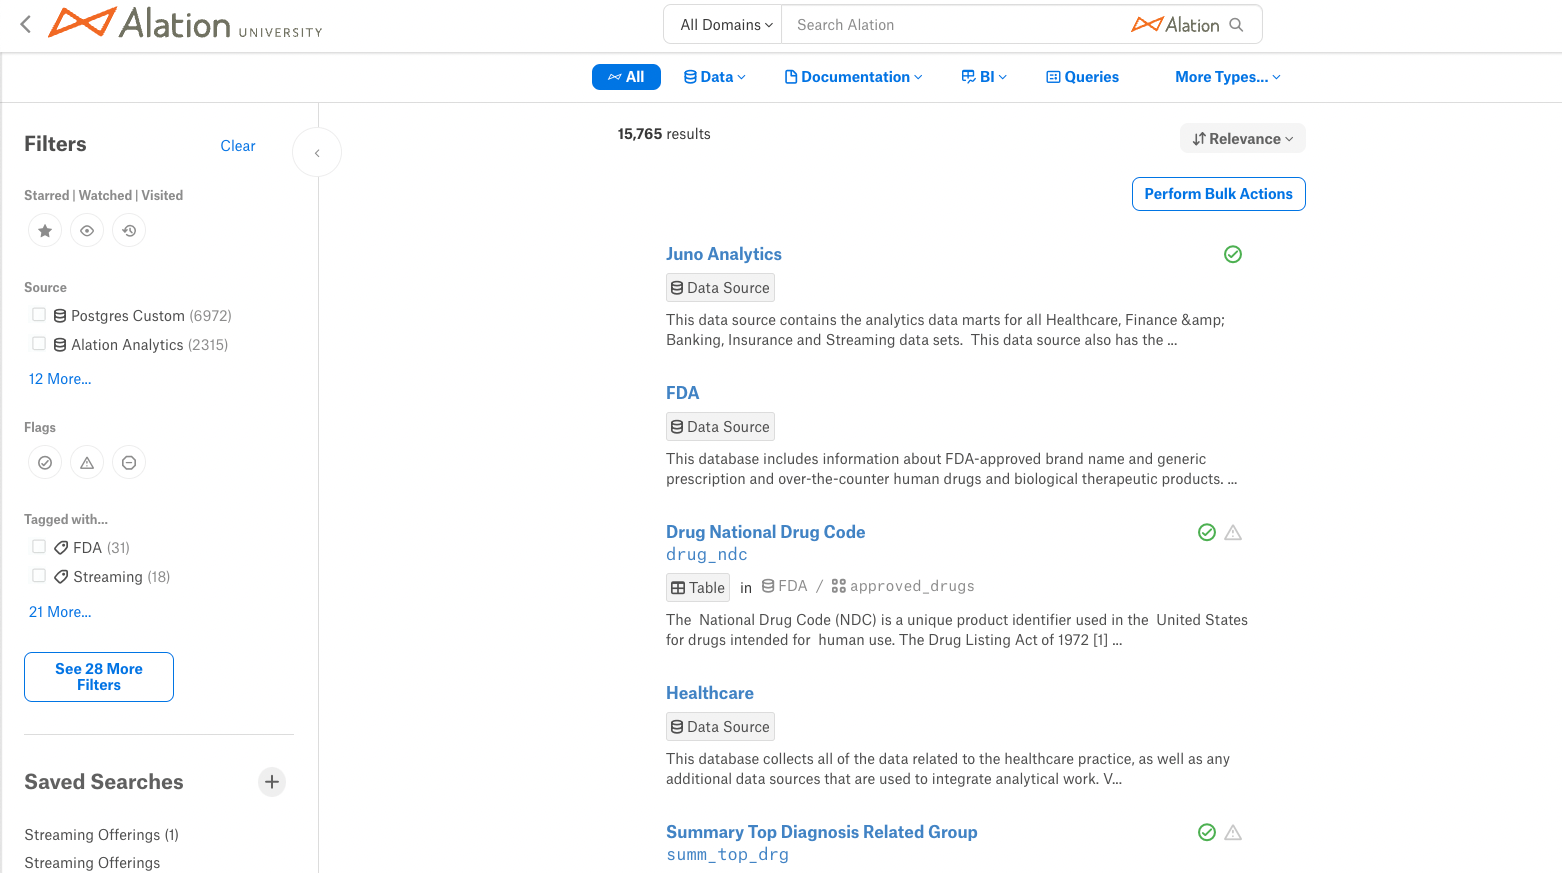This screenshot has height=873, width=1562.
Task: Click Data Source badge under FDA
Action: [720, 427]
